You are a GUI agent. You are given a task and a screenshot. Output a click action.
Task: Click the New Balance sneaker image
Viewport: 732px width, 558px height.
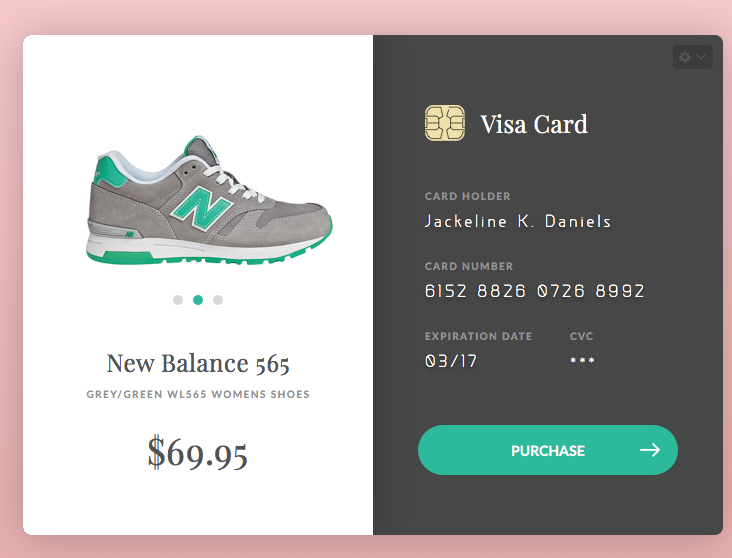(x=209, y=200)
